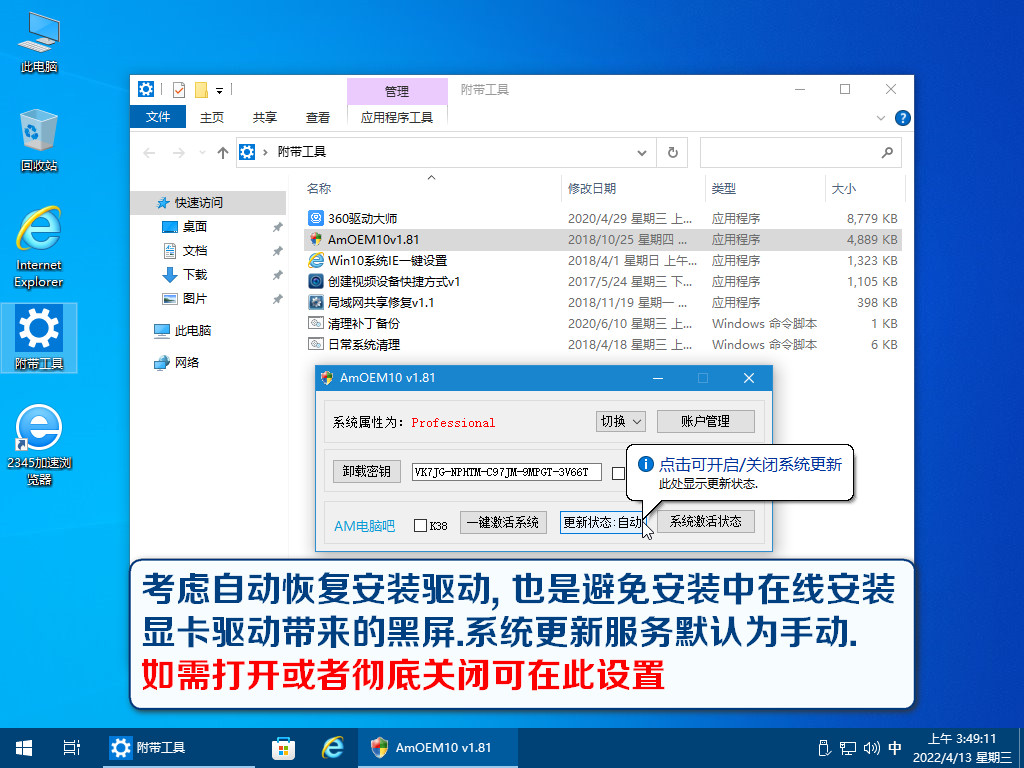Click the Explorer search box
The width and height of the screenshot is (1024, 768).
point(801,153)
